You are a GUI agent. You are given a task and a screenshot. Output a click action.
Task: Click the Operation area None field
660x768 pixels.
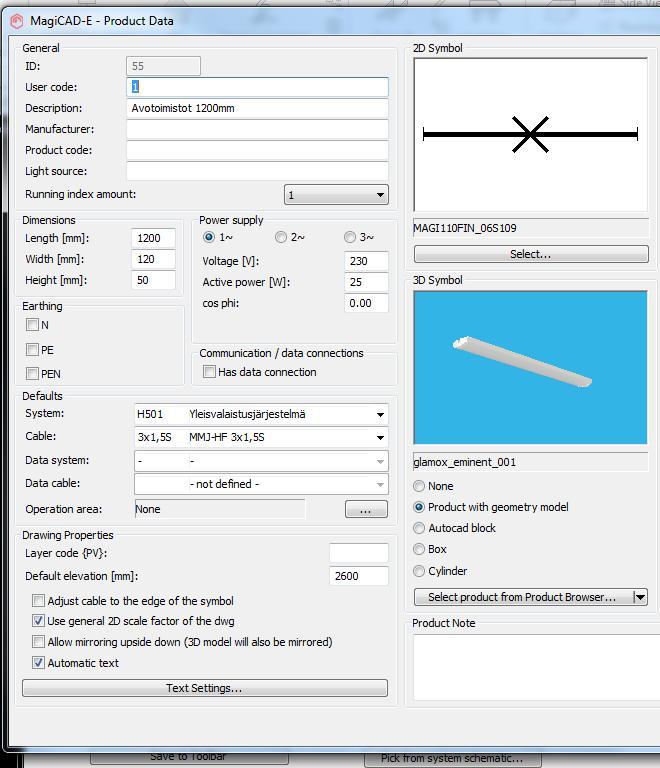coord(220,509)
